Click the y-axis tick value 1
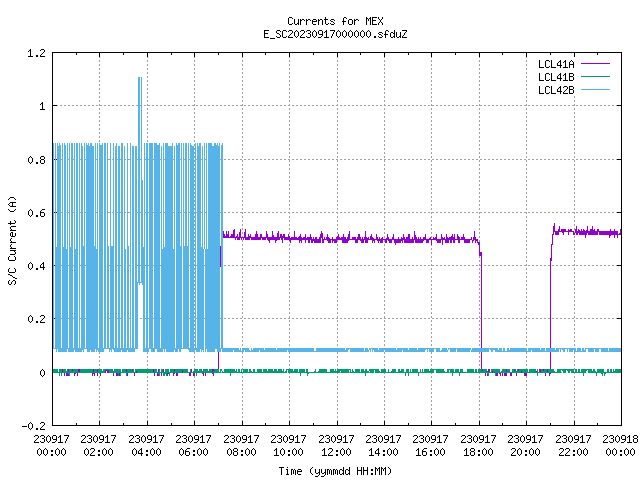Screen dimensions: 640x480 (42, 107)
